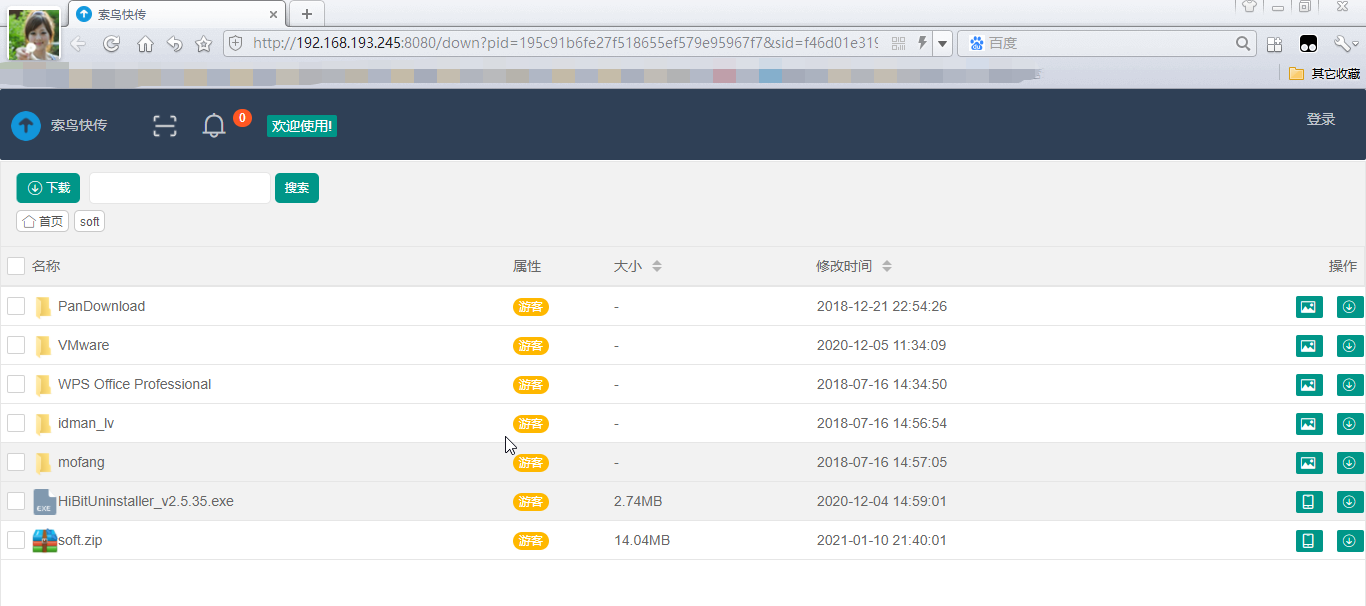Click the 搜索 button
1366x606 pixels.
point(297,188)
